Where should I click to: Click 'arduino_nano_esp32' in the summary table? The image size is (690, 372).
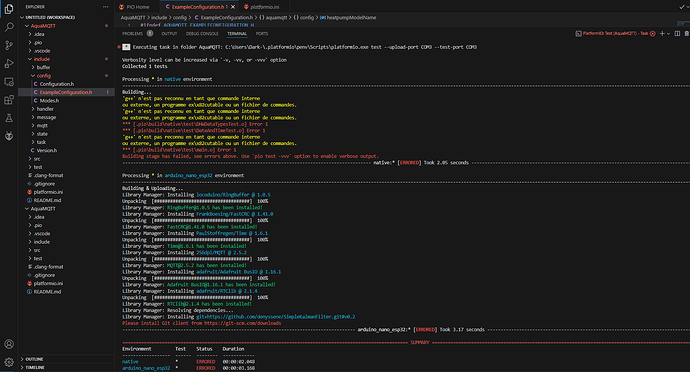point(146,368)
